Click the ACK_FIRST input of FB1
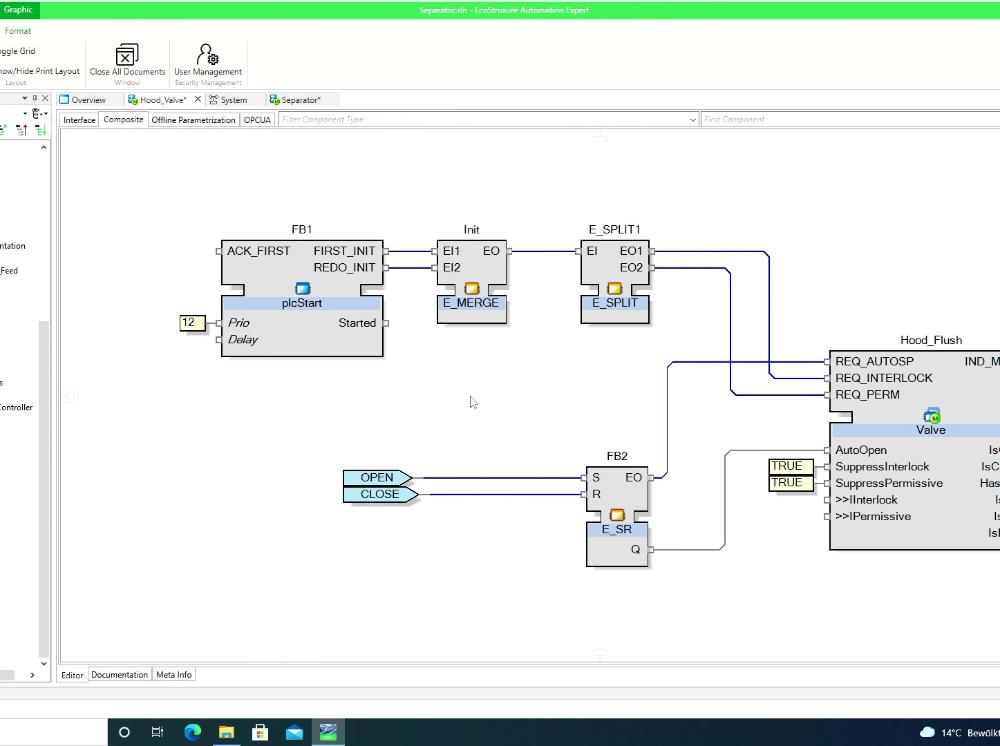The image size is (1000, 746). (258, 251)
